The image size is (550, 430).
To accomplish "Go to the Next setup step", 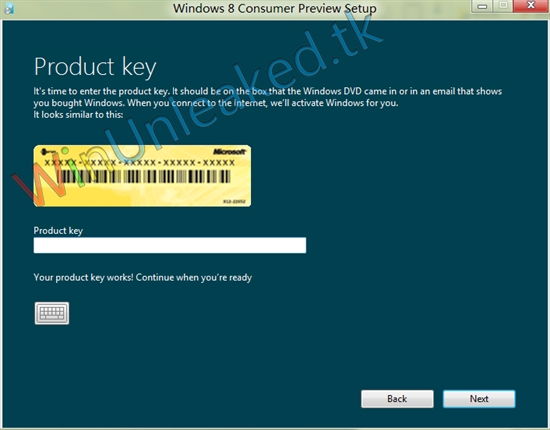I will [479, 399].
